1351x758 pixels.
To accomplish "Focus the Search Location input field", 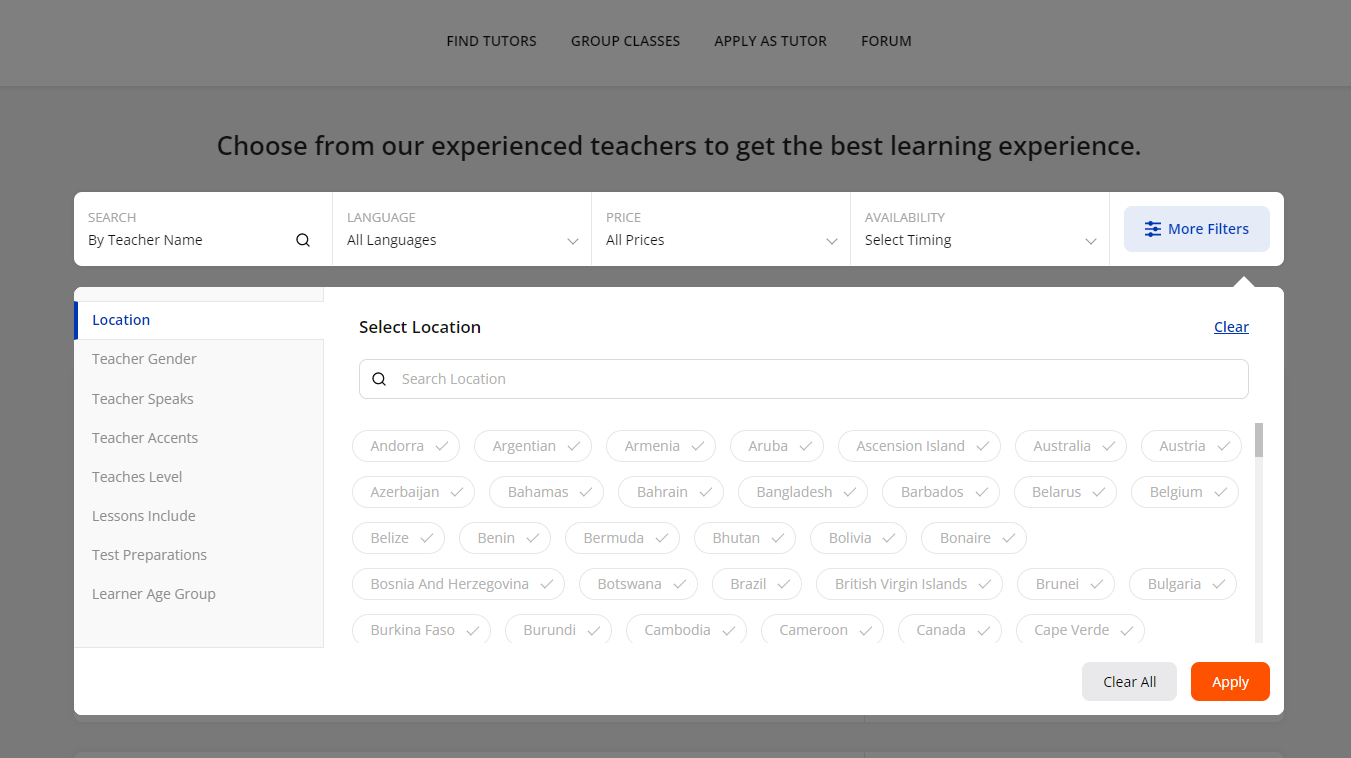I will pyautogui.click(x=804, y=379).
